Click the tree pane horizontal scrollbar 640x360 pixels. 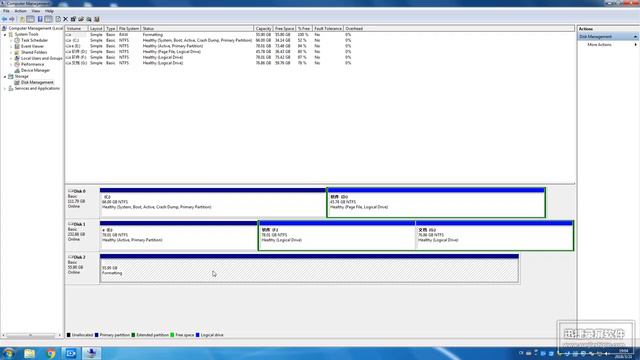pos(31,336)
